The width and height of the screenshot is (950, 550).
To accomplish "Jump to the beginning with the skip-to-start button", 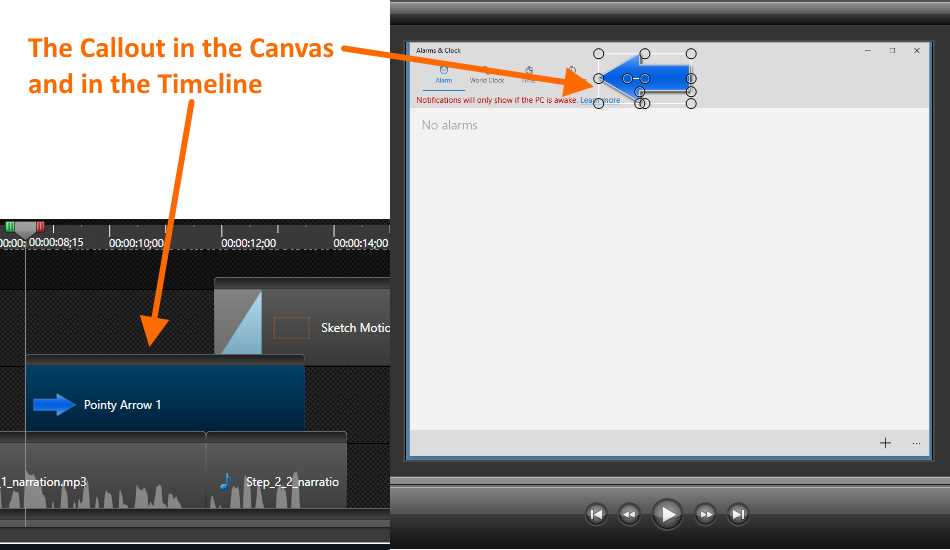I will point(596,514).
